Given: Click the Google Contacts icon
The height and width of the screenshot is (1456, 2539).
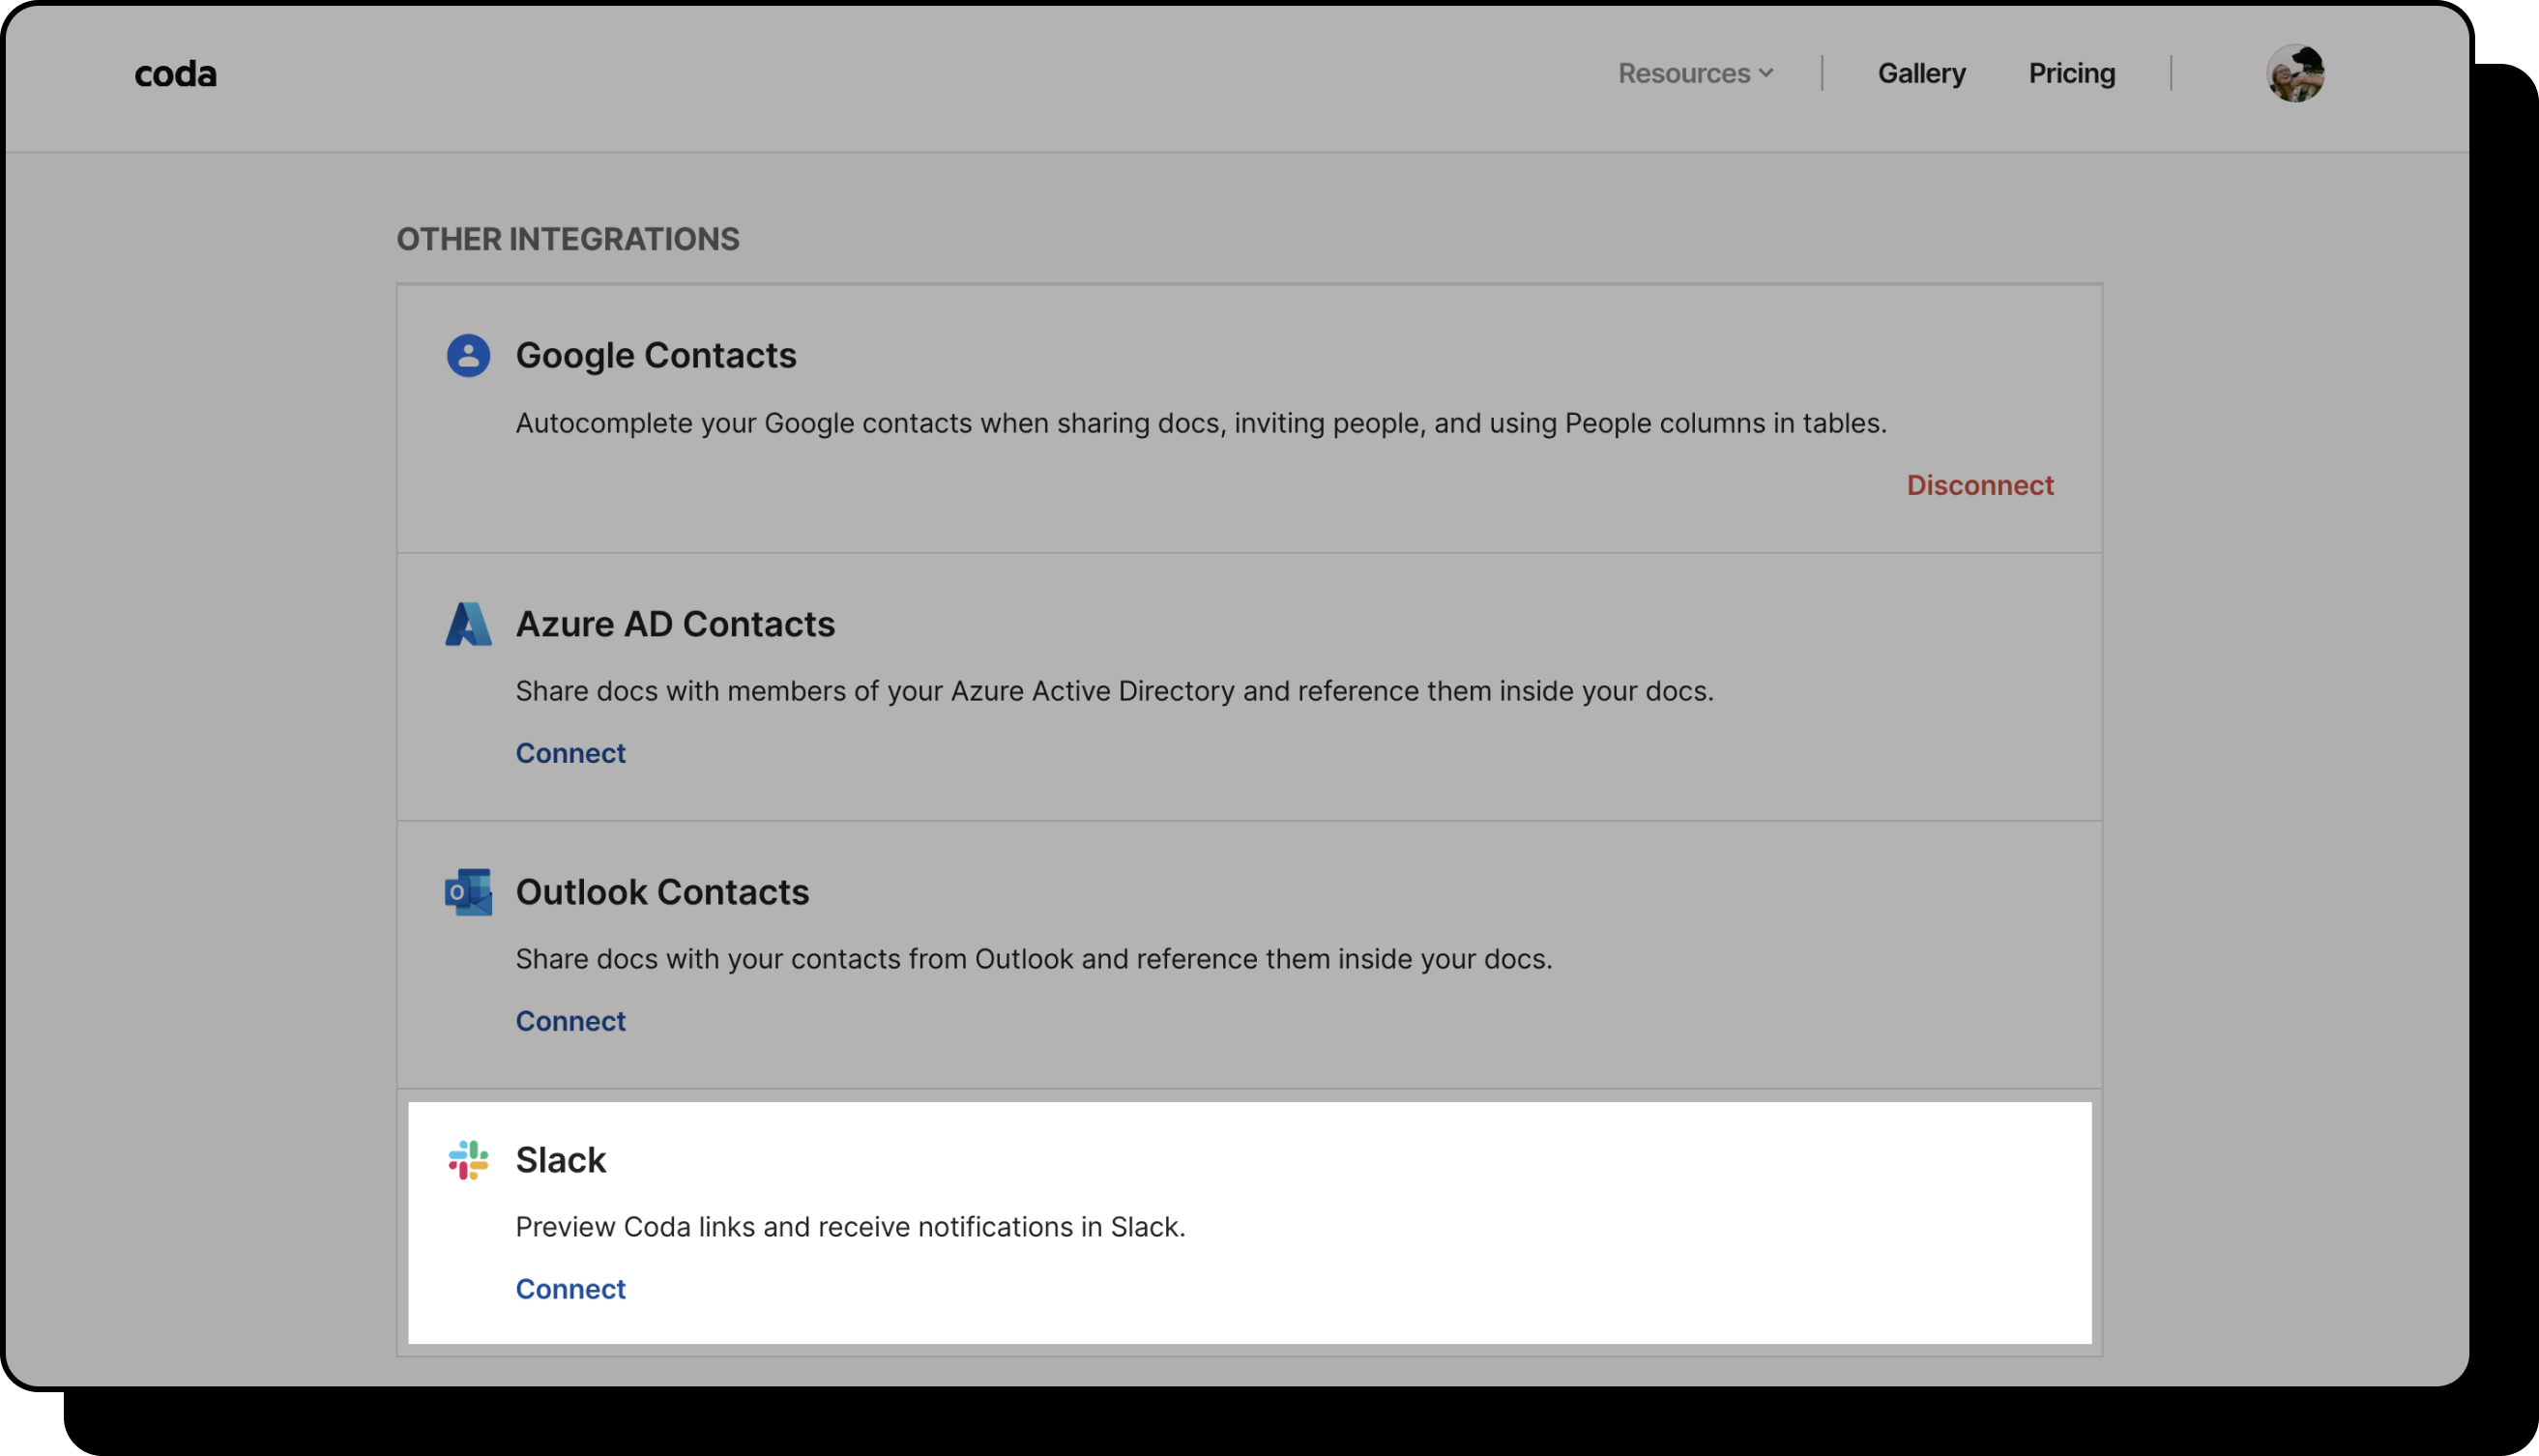Looking at the screenshot, I should click(468, 355).
